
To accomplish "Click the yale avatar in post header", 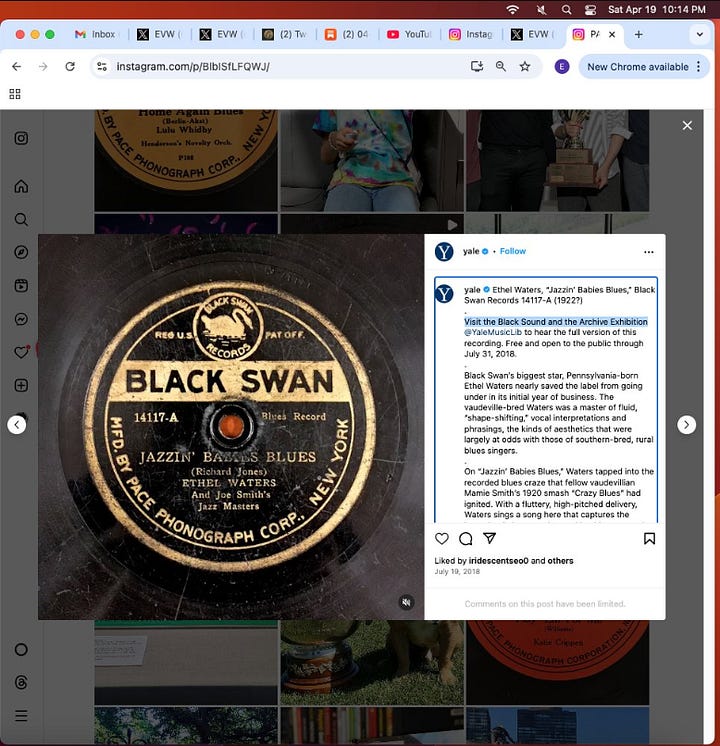I will point(444,251).
